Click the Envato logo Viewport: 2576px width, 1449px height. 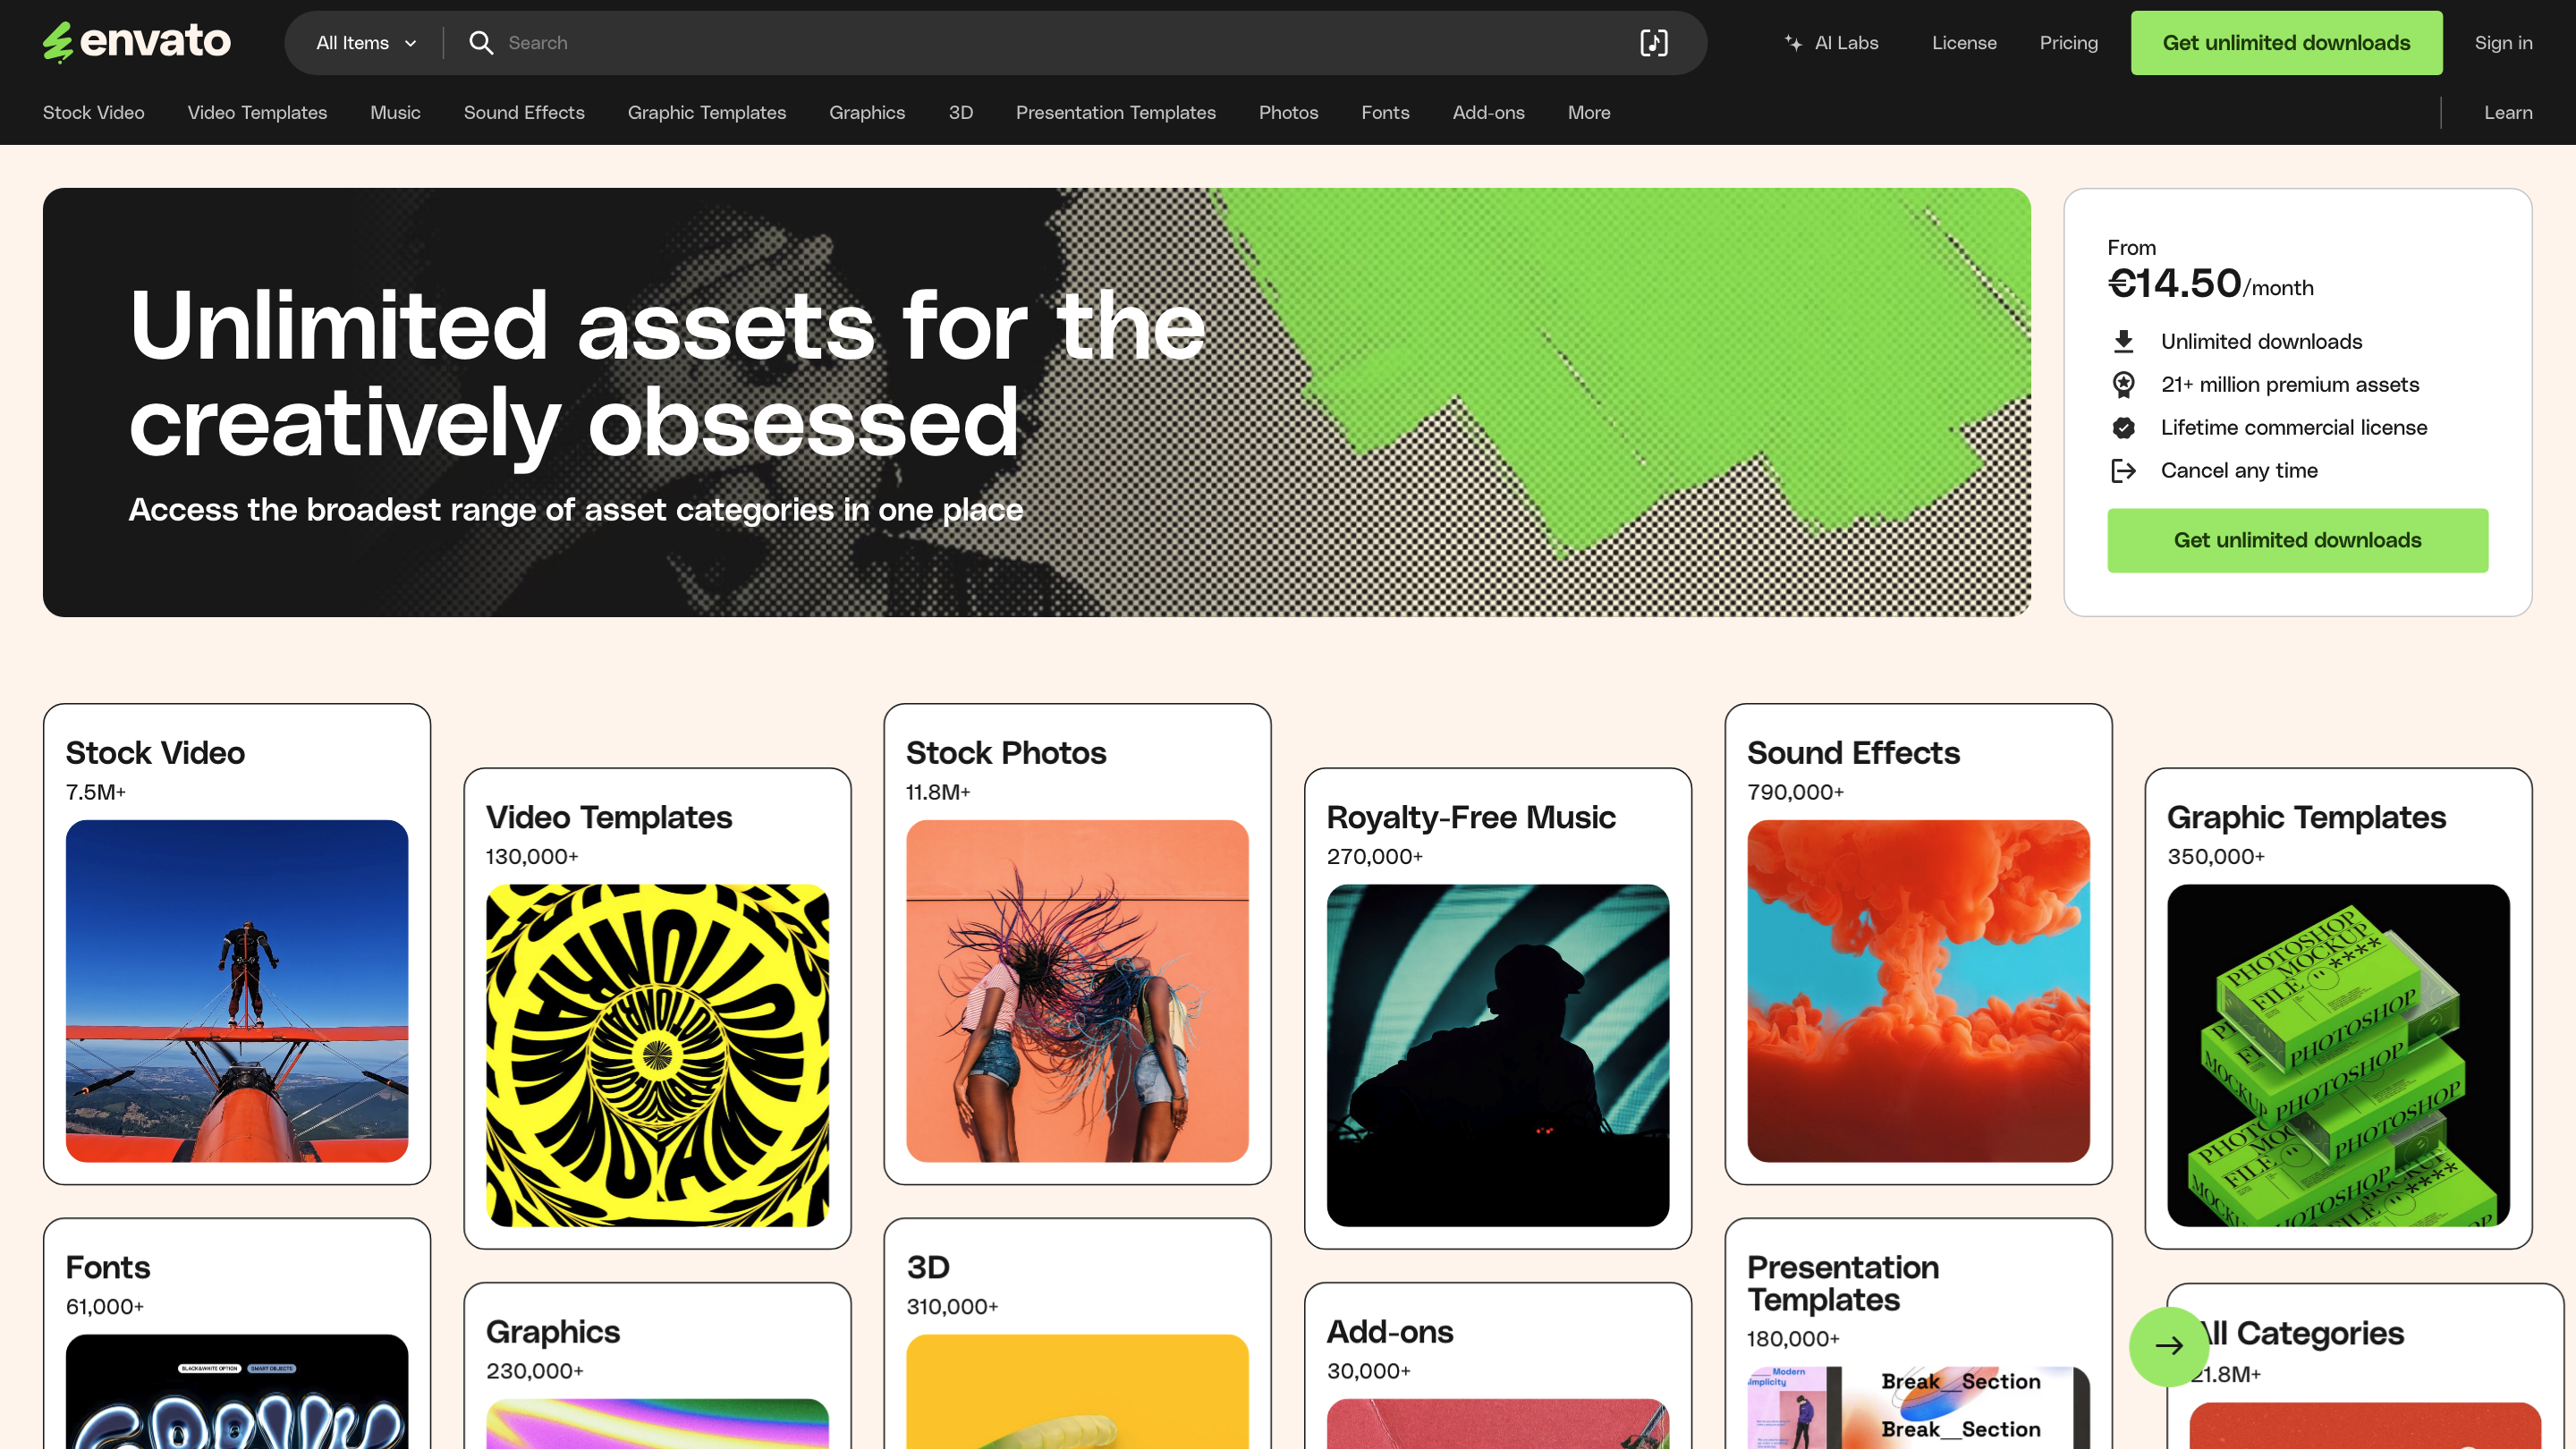[136, 42]
